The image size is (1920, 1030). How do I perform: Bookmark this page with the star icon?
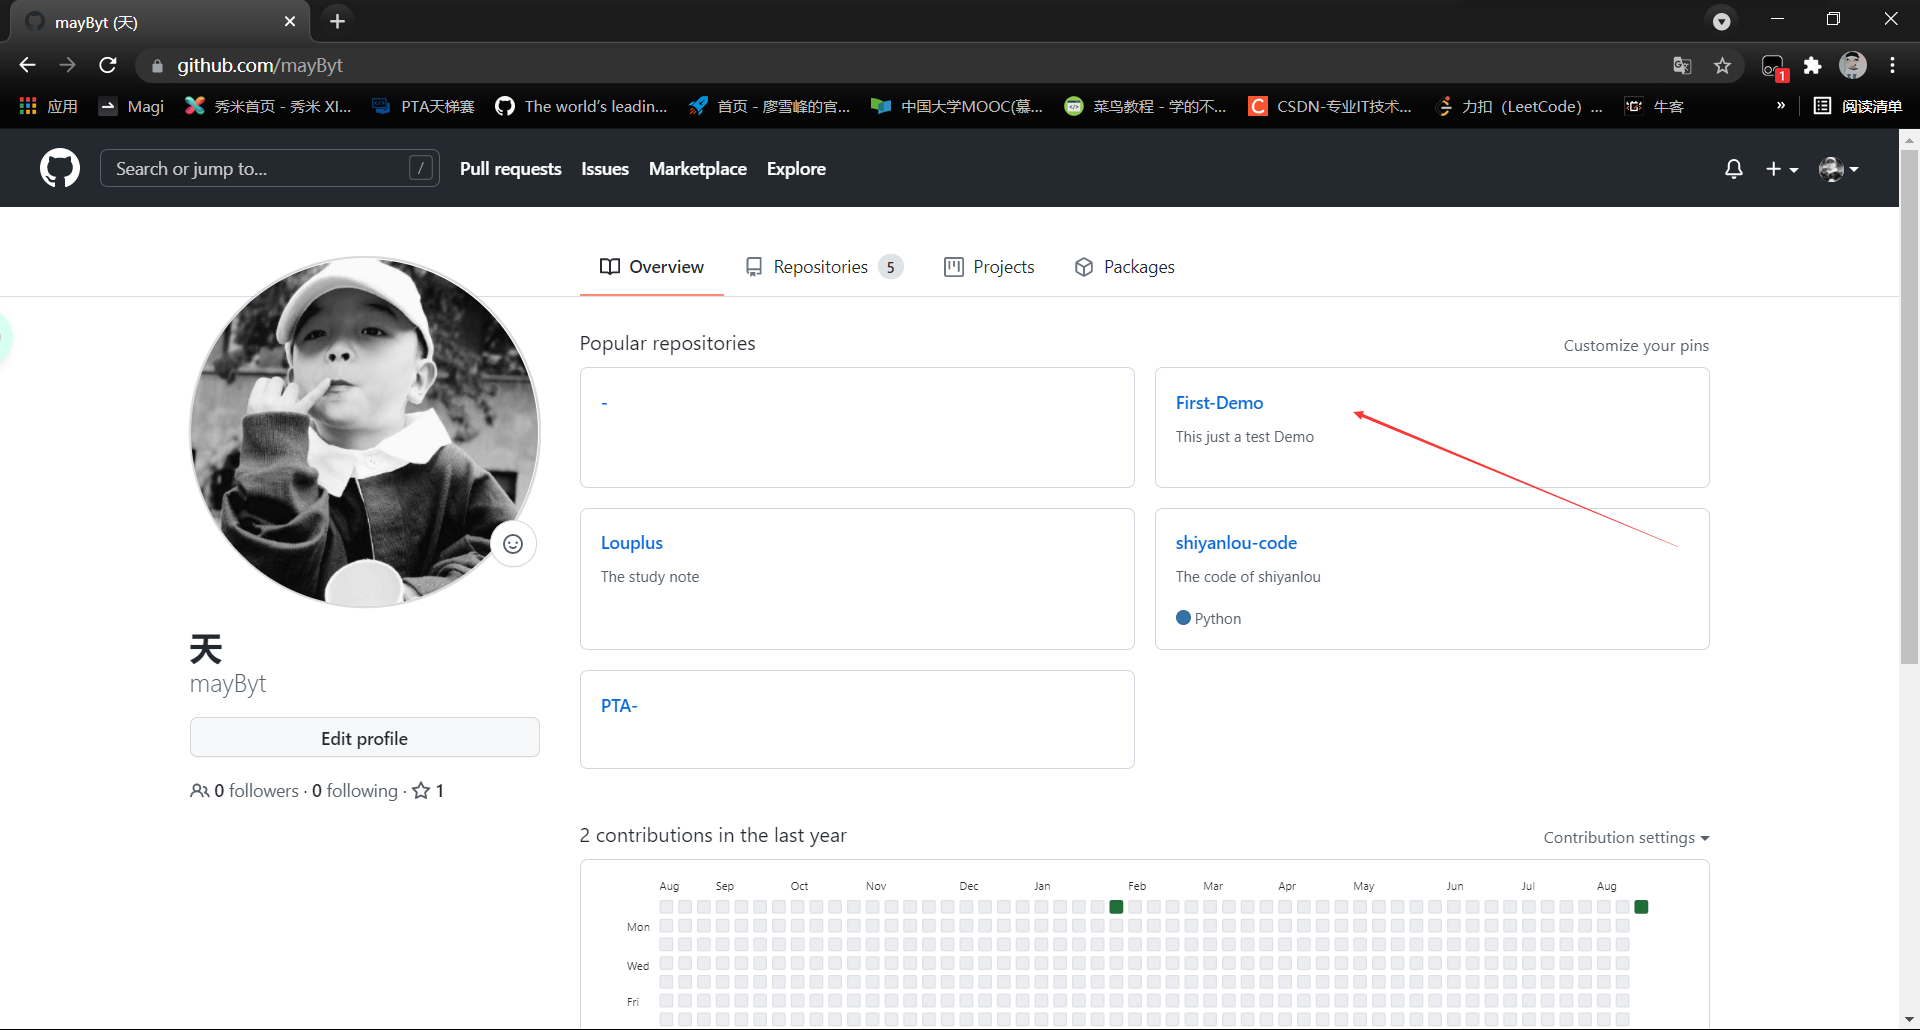1722,65
